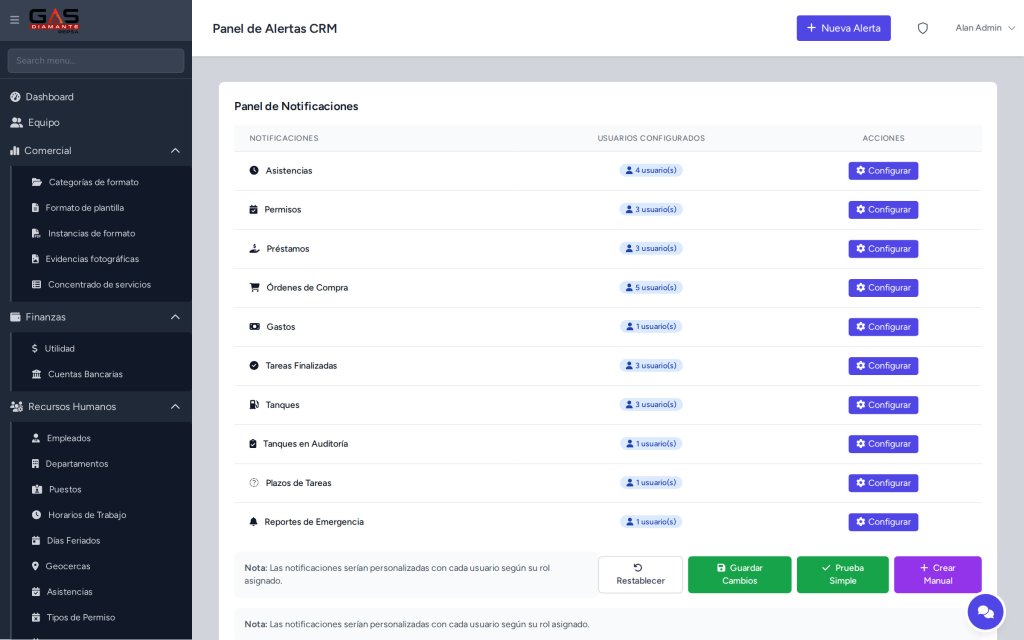Click the Utilidad dollar icon

click(35, 349)
